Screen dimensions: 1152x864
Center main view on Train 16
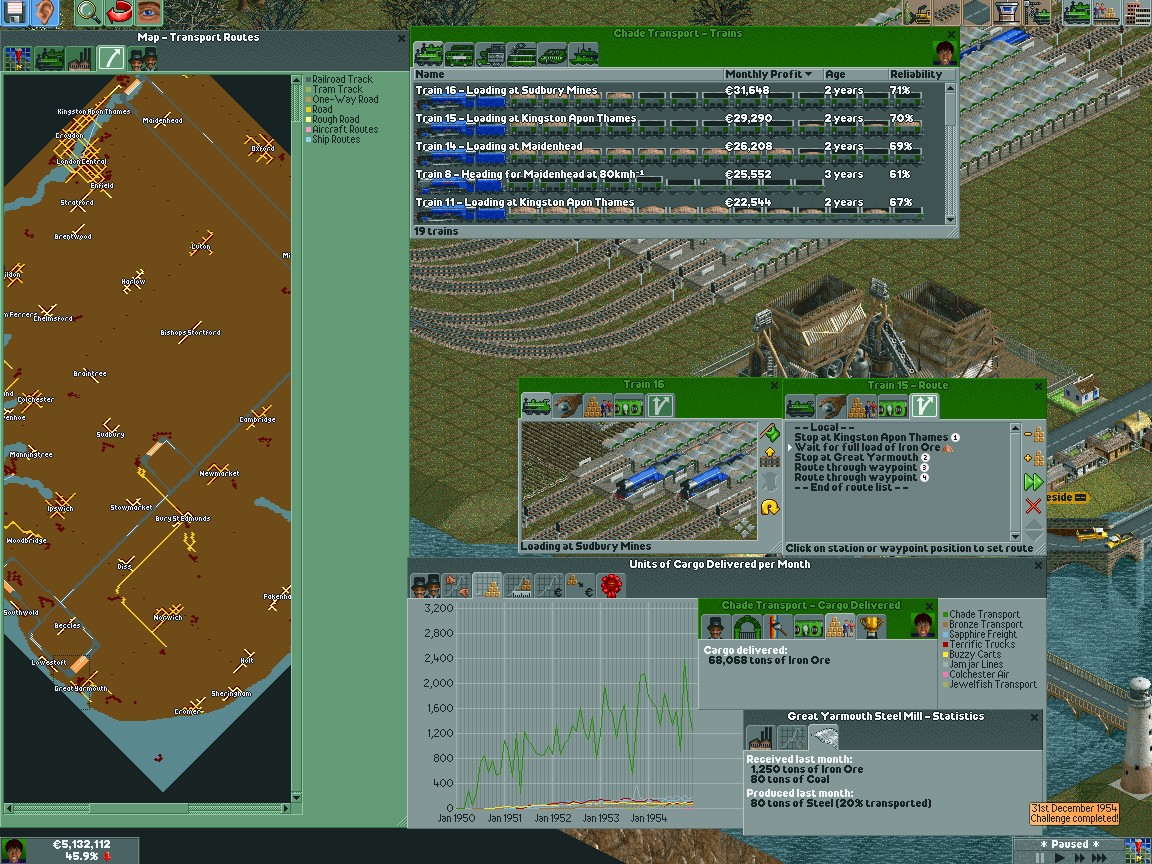point(744,528)
